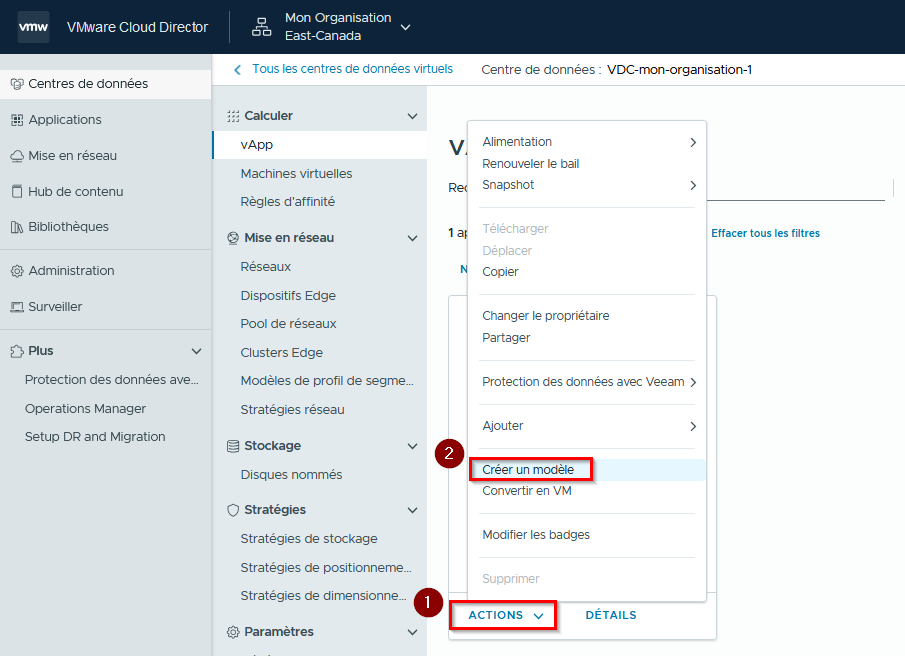905x656 pixels.
Task: Open Operations Manager item
Action: point(85,408)
